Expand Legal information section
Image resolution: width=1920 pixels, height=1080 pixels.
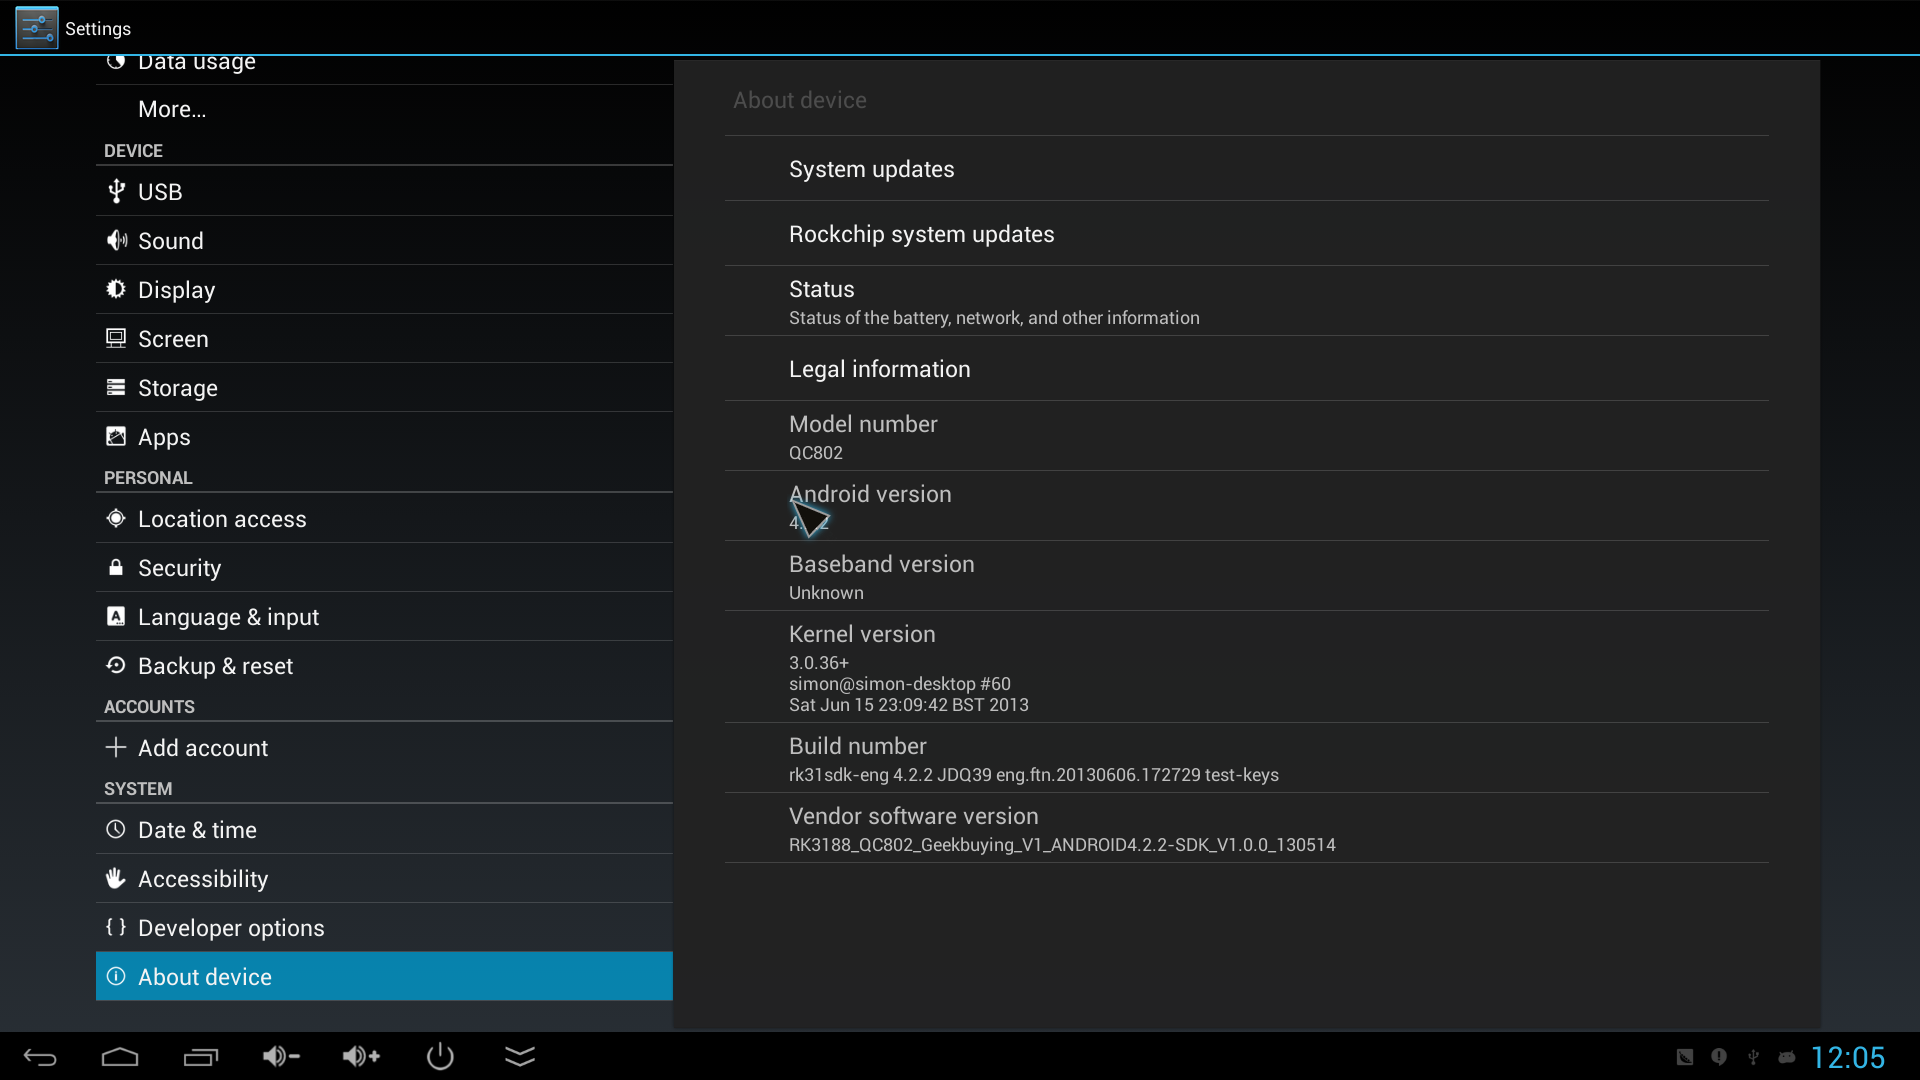tap(880, 368)
